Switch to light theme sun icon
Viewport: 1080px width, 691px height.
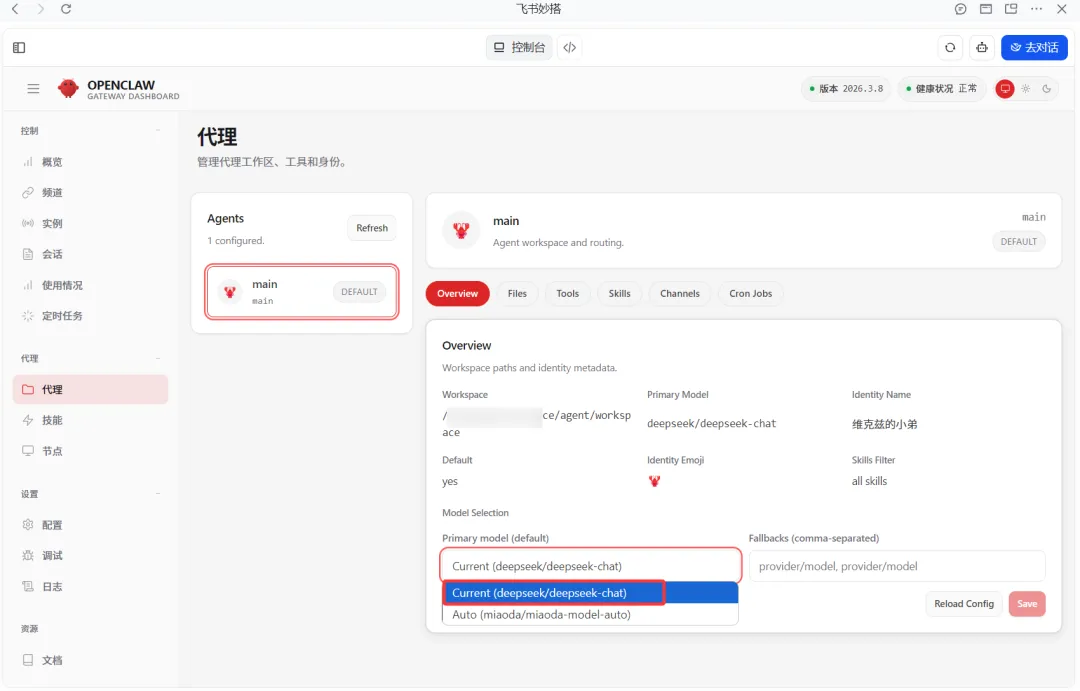[1026, 89]
